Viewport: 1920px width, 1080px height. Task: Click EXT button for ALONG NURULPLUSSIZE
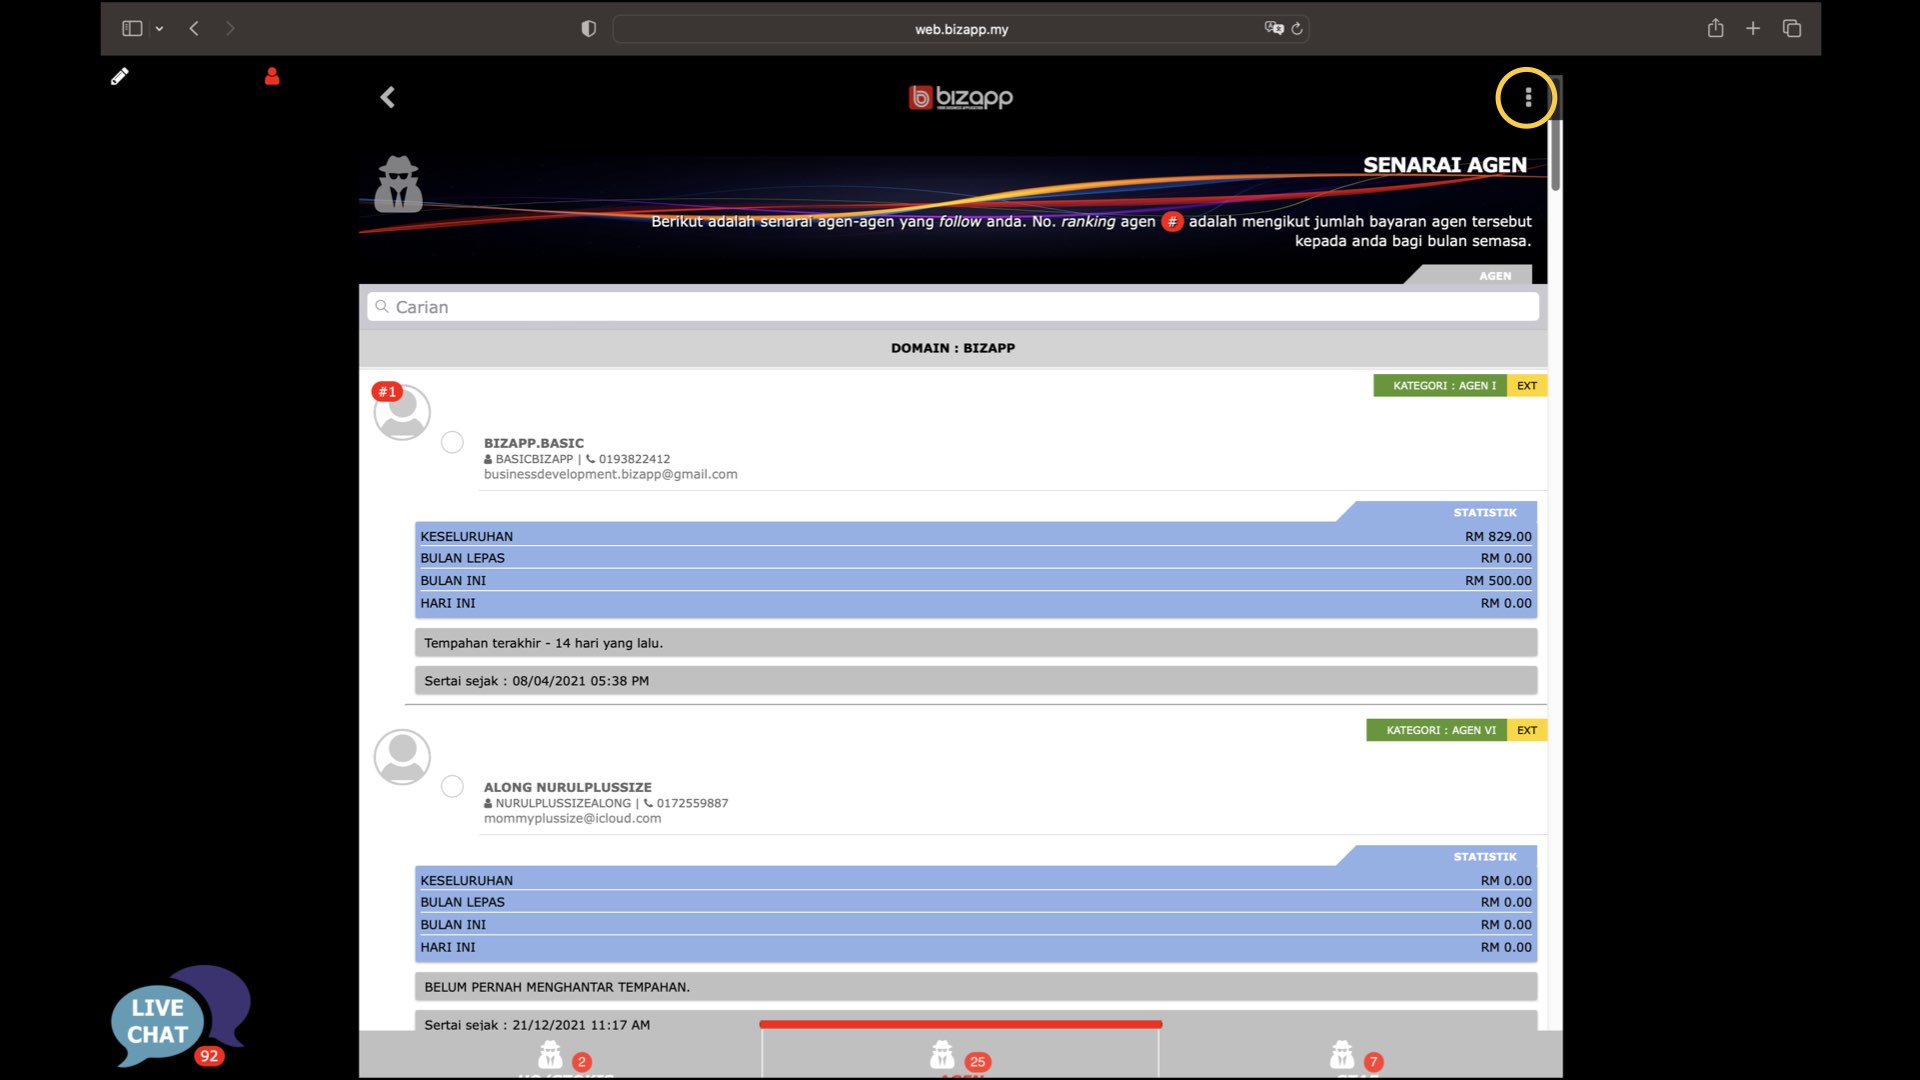(x=1526, y=730)
